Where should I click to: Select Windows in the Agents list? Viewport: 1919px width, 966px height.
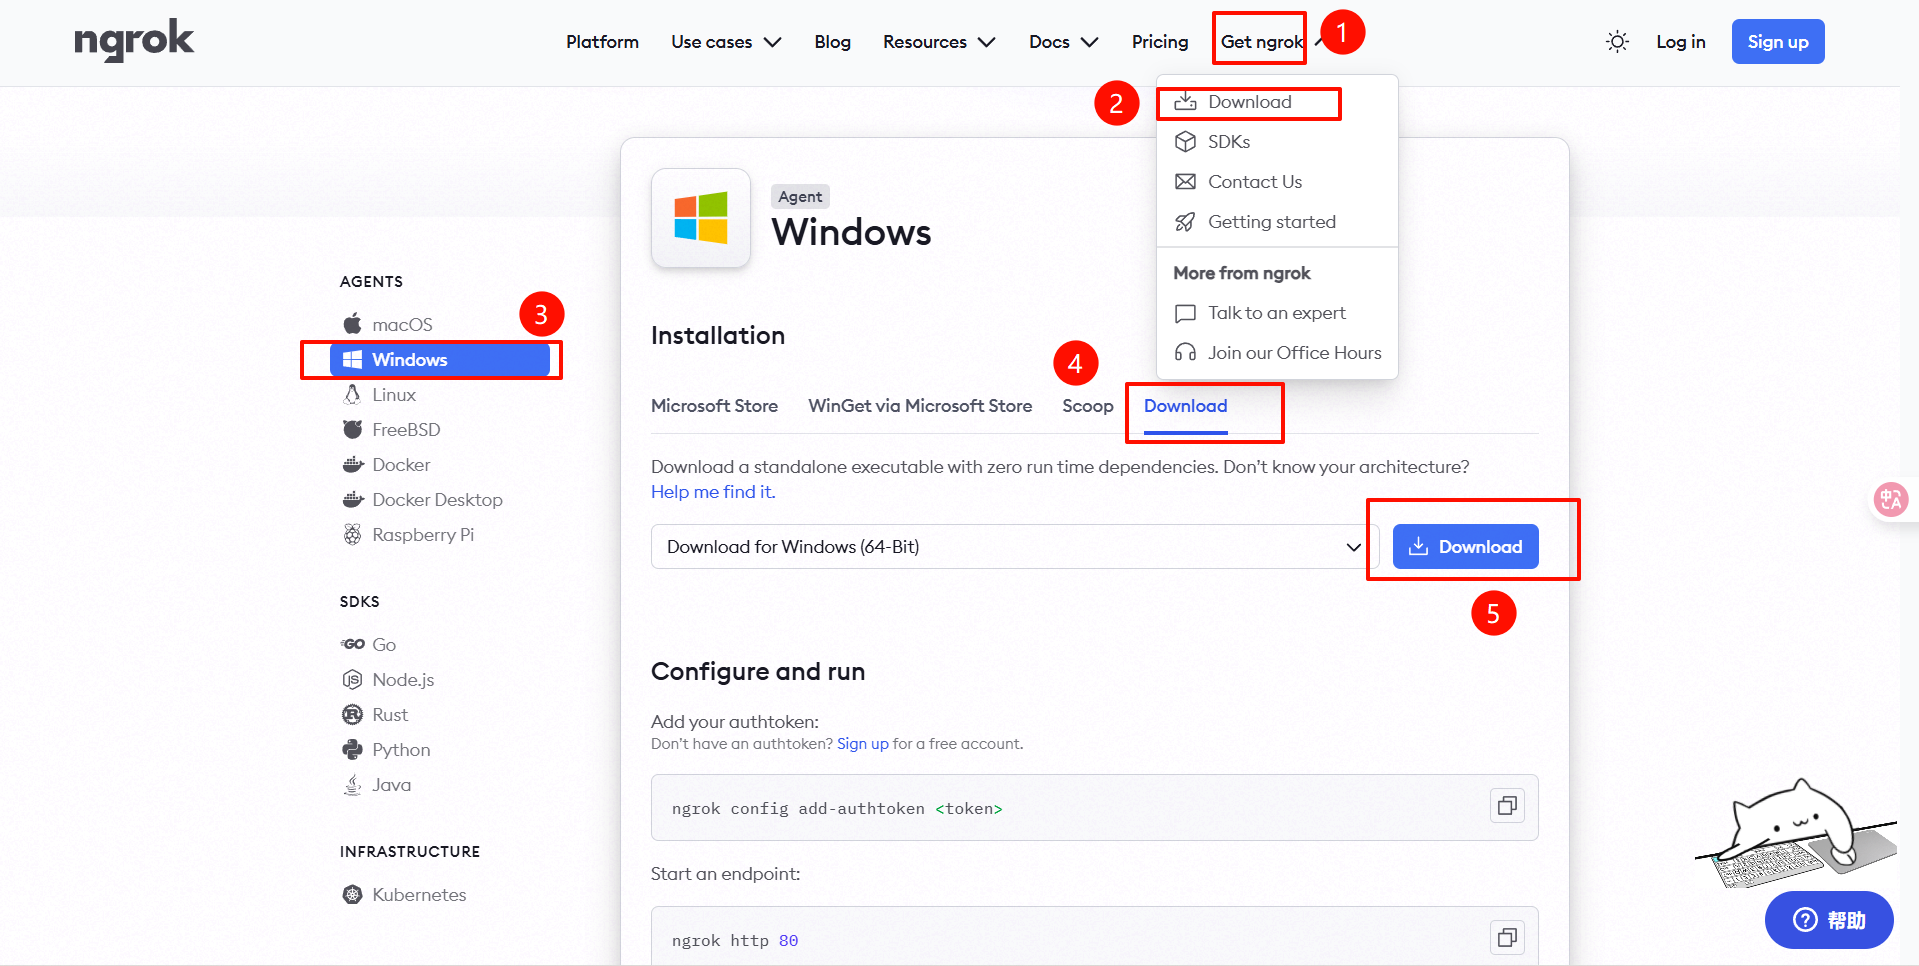440,359
